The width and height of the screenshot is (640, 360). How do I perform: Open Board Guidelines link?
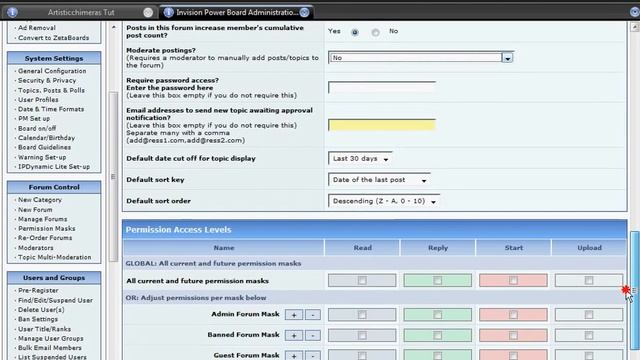coord(44,147)
